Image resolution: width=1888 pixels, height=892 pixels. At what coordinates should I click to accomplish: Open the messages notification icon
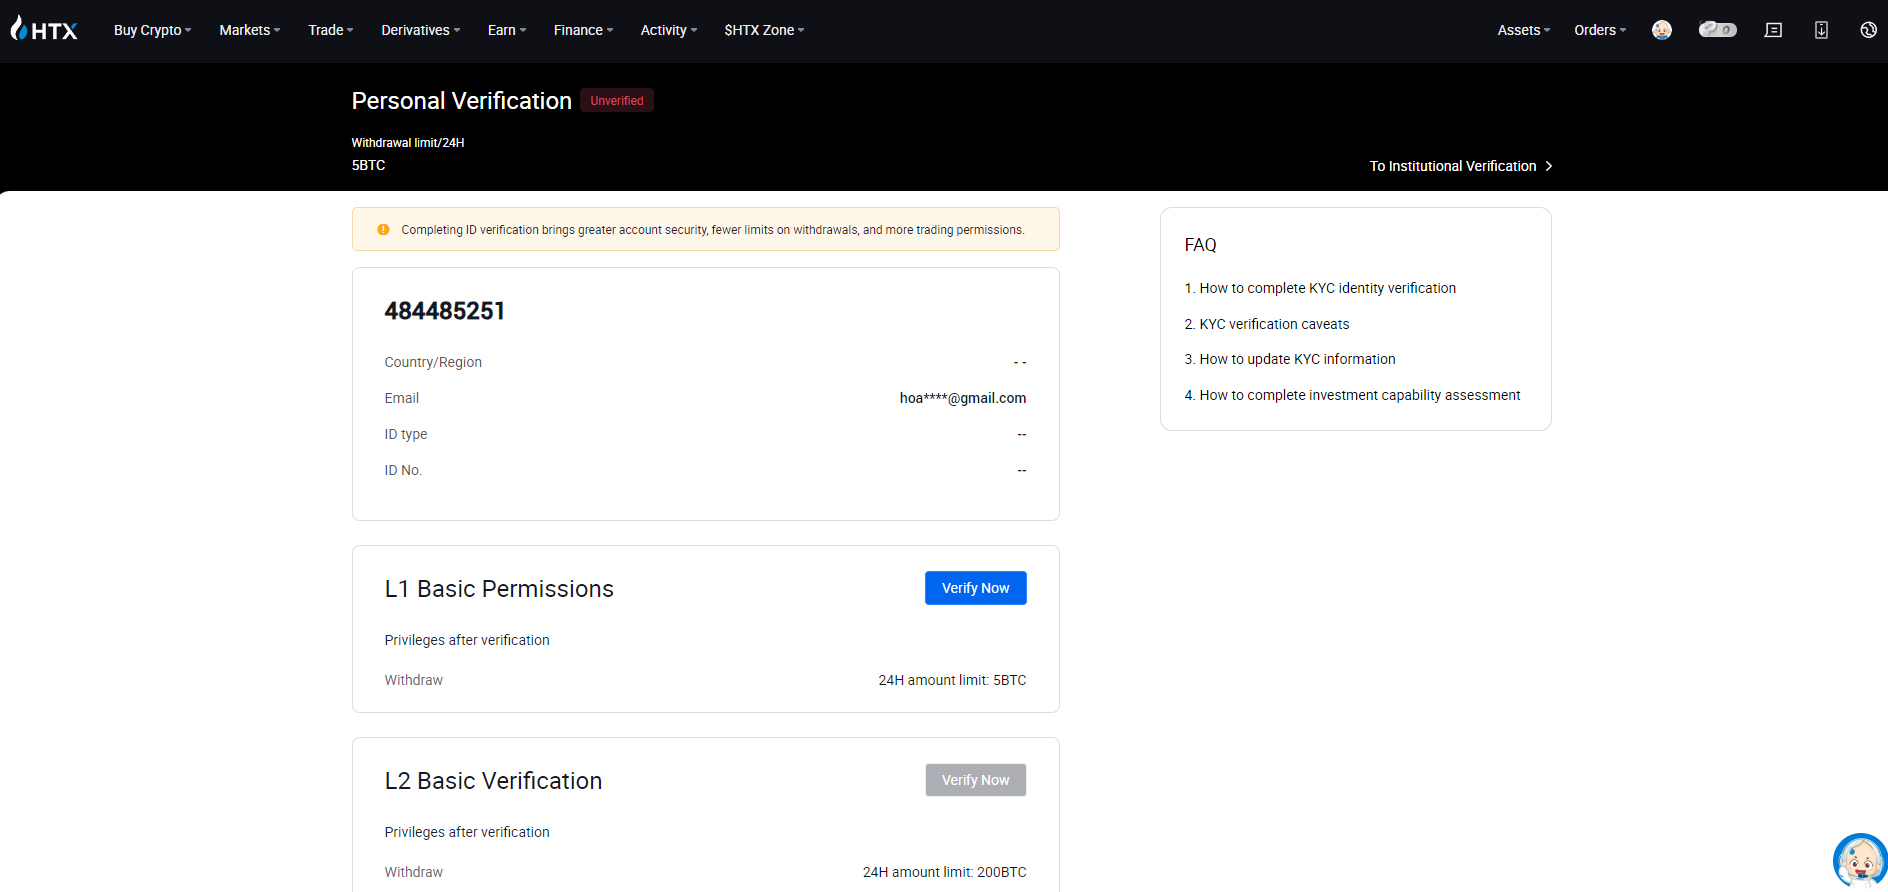[1773, 30]
